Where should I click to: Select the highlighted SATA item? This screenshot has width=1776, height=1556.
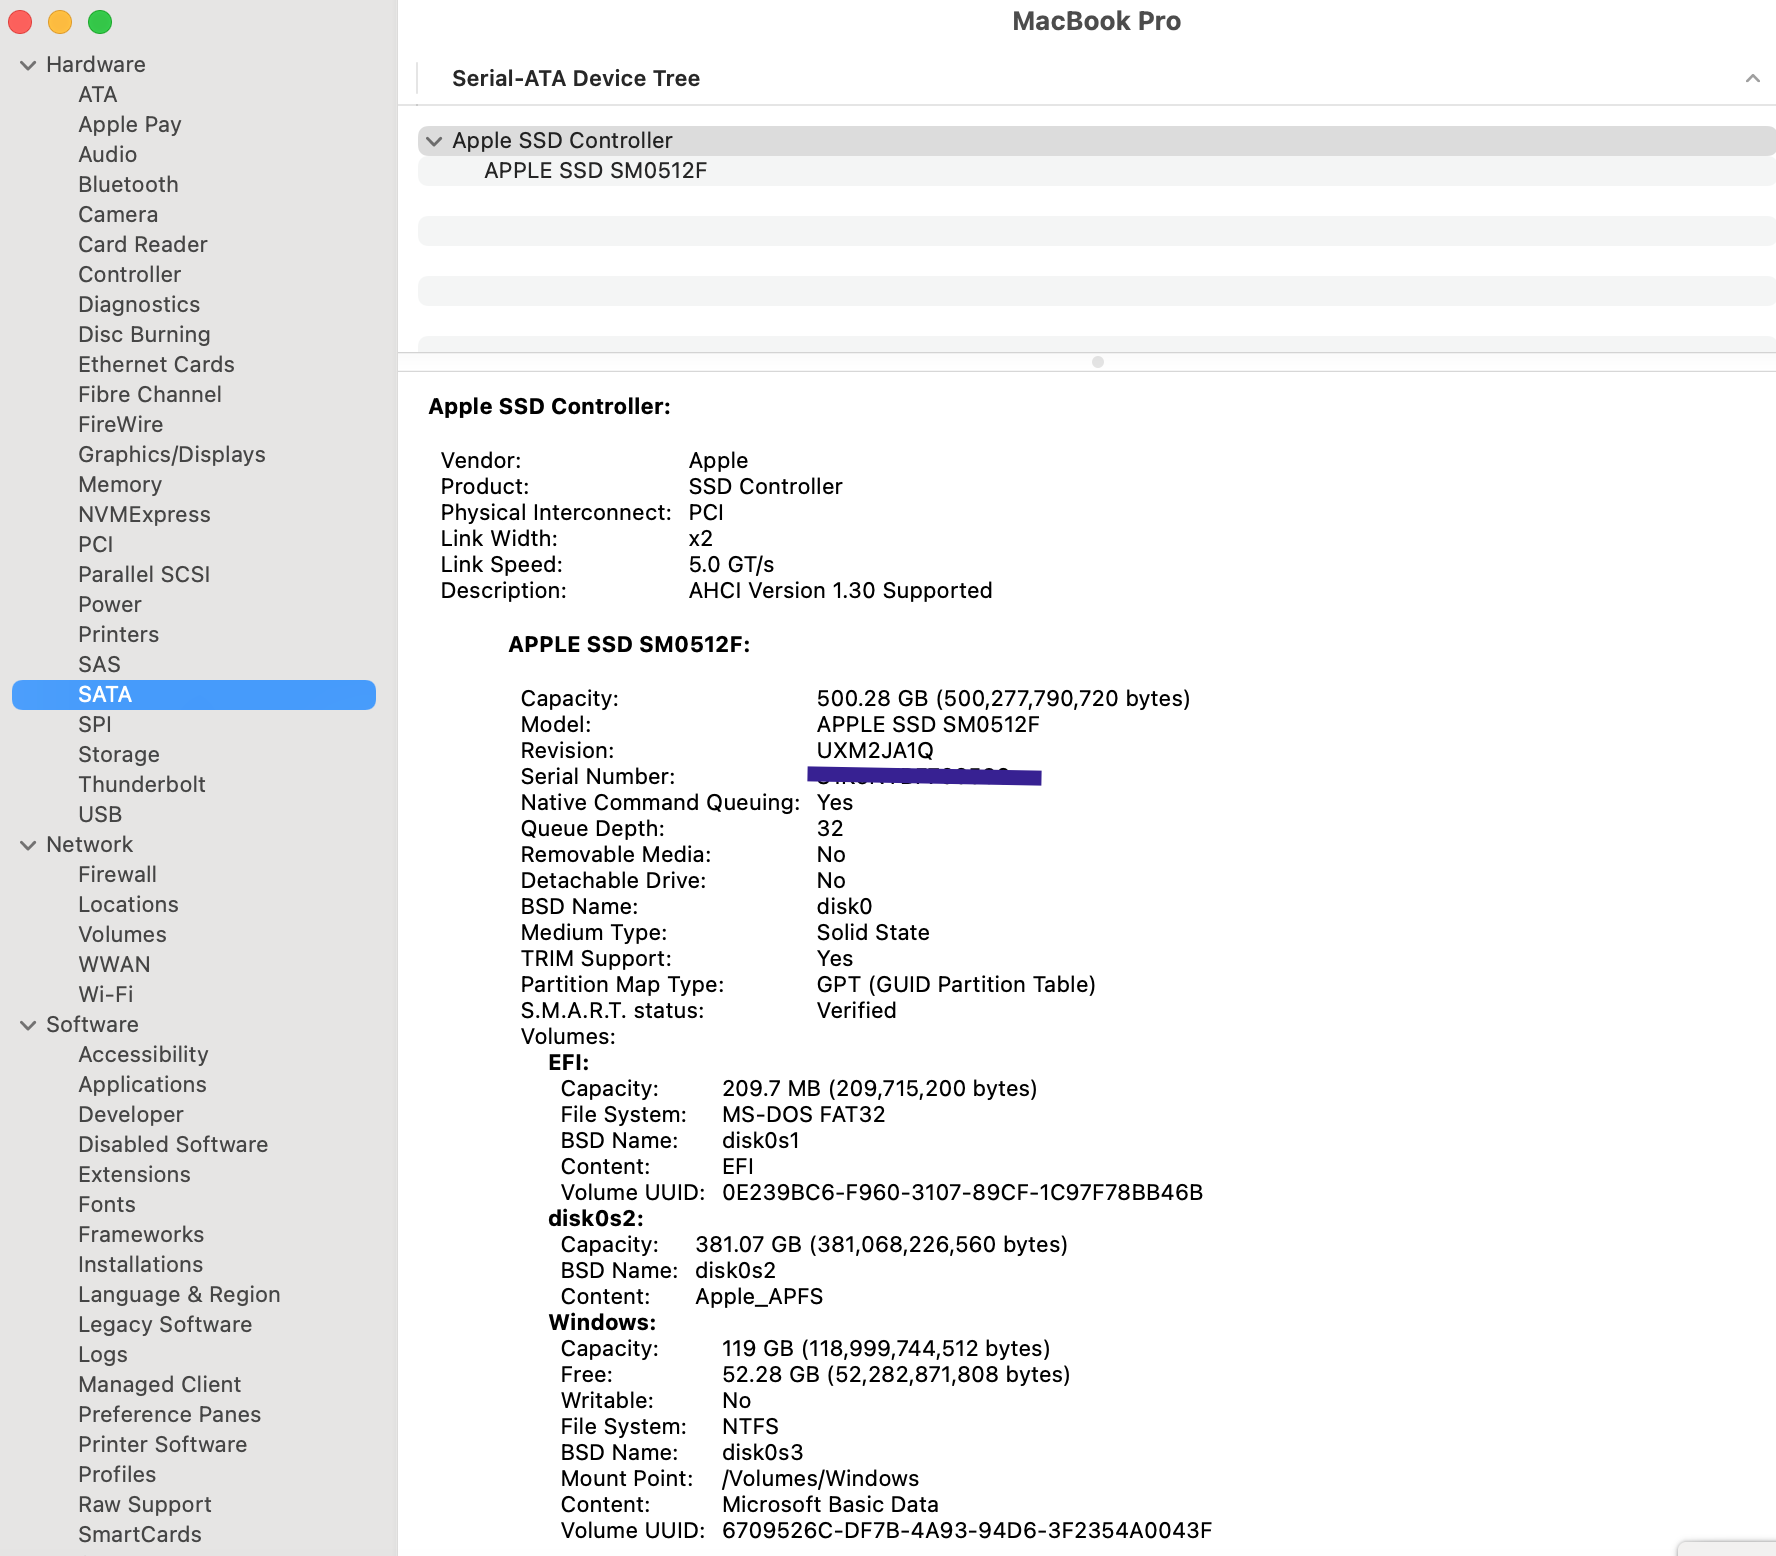[194, 695]
